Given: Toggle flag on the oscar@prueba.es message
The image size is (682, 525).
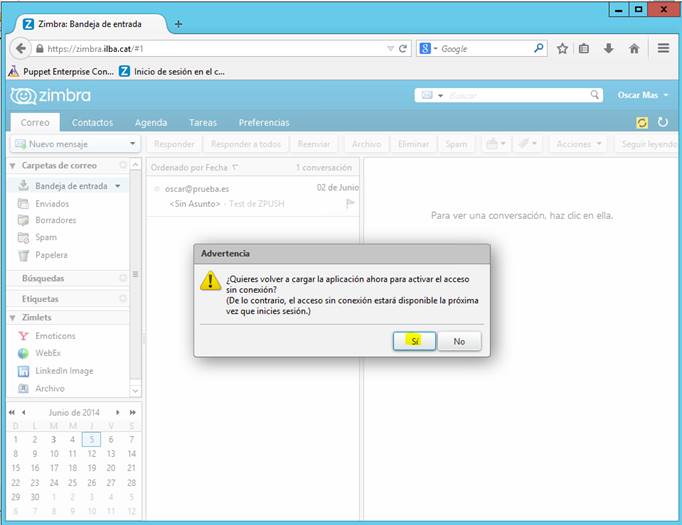Looking at the screenshot, I should click(350, 204).
